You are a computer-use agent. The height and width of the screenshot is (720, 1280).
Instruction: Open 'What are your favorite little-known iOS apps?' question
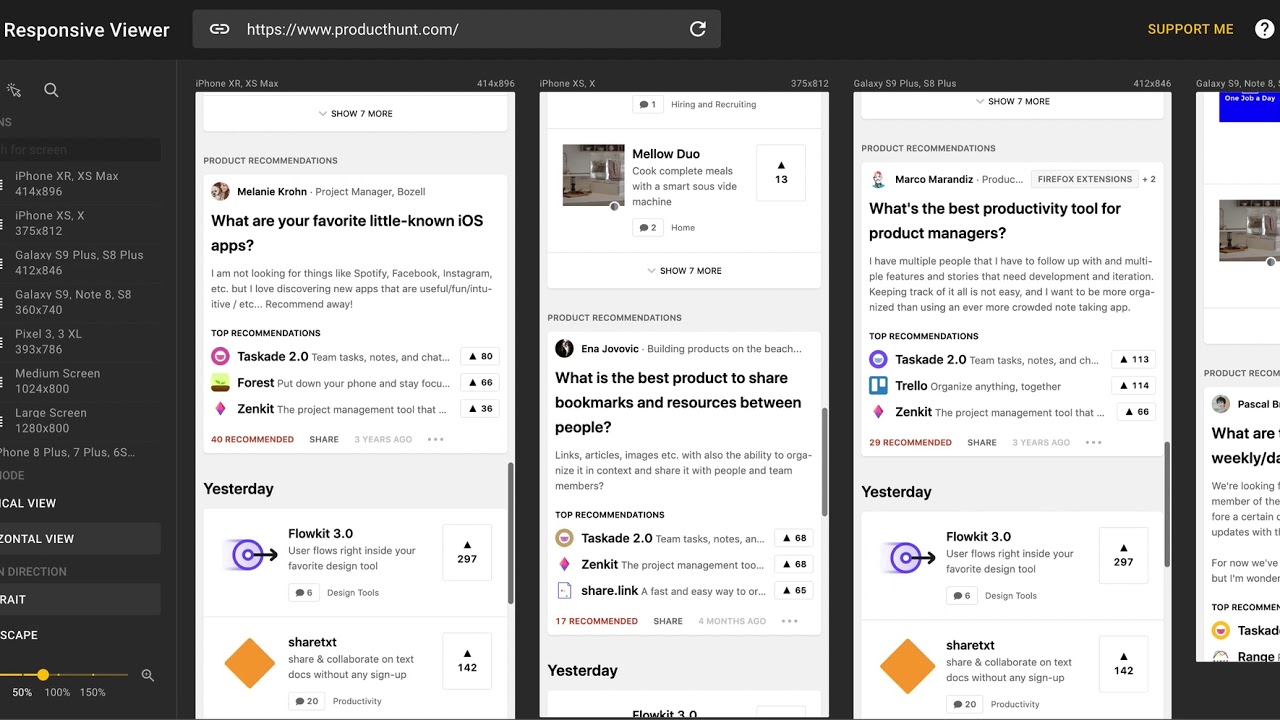tap(347, 233)
